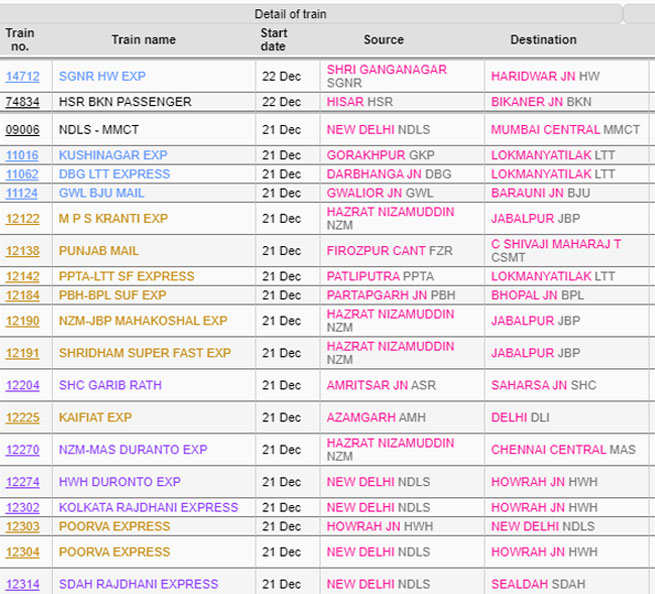Open train 12122 M P S Kranti
Screen dimensions: 655x594
tap(22, 219)
